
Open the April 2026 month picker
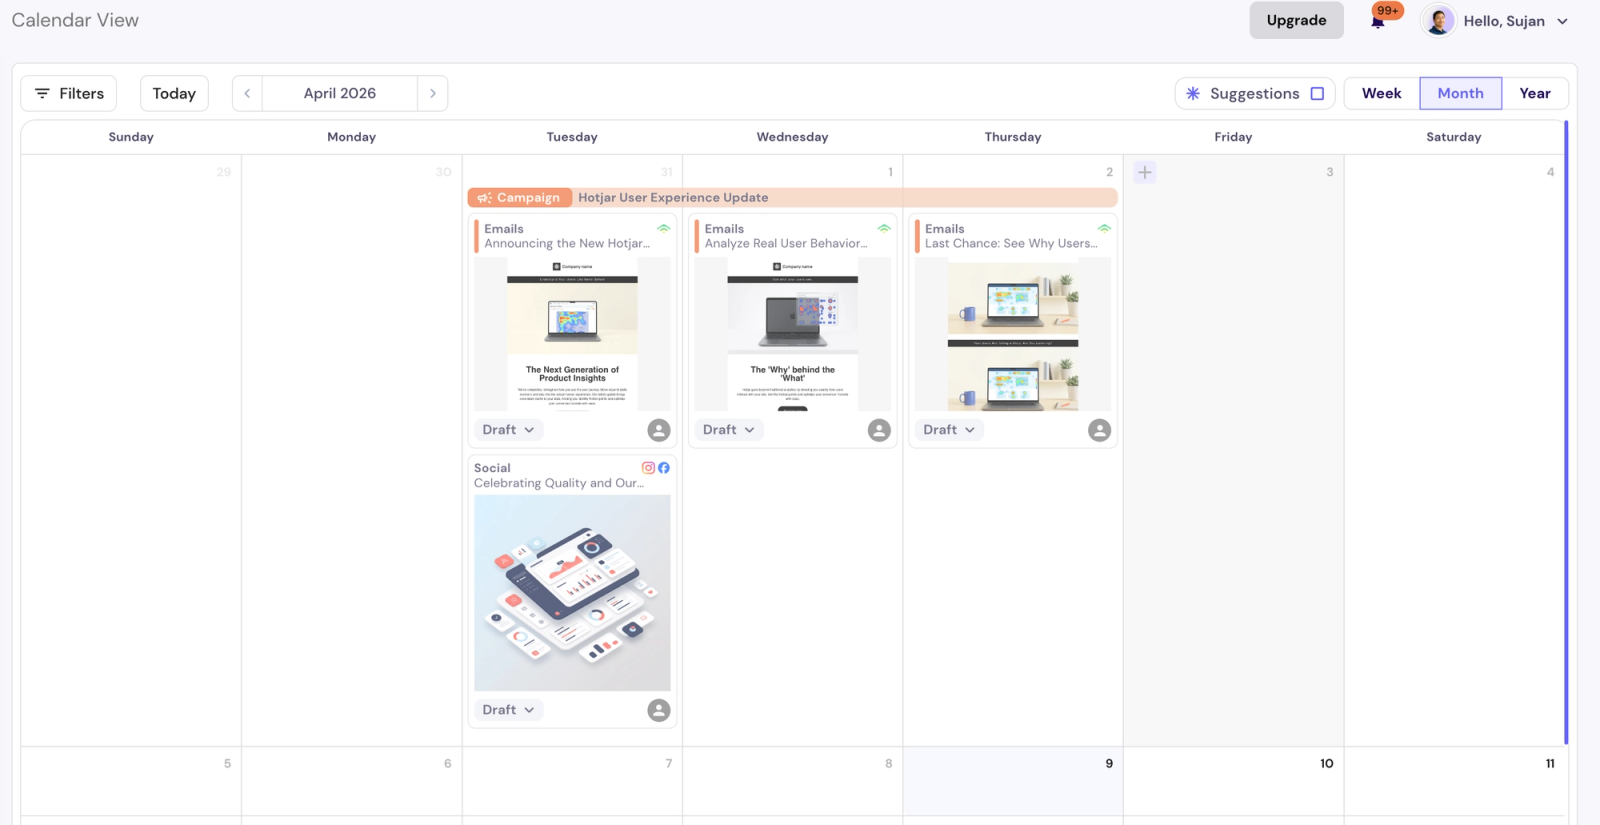coord(340,93)
